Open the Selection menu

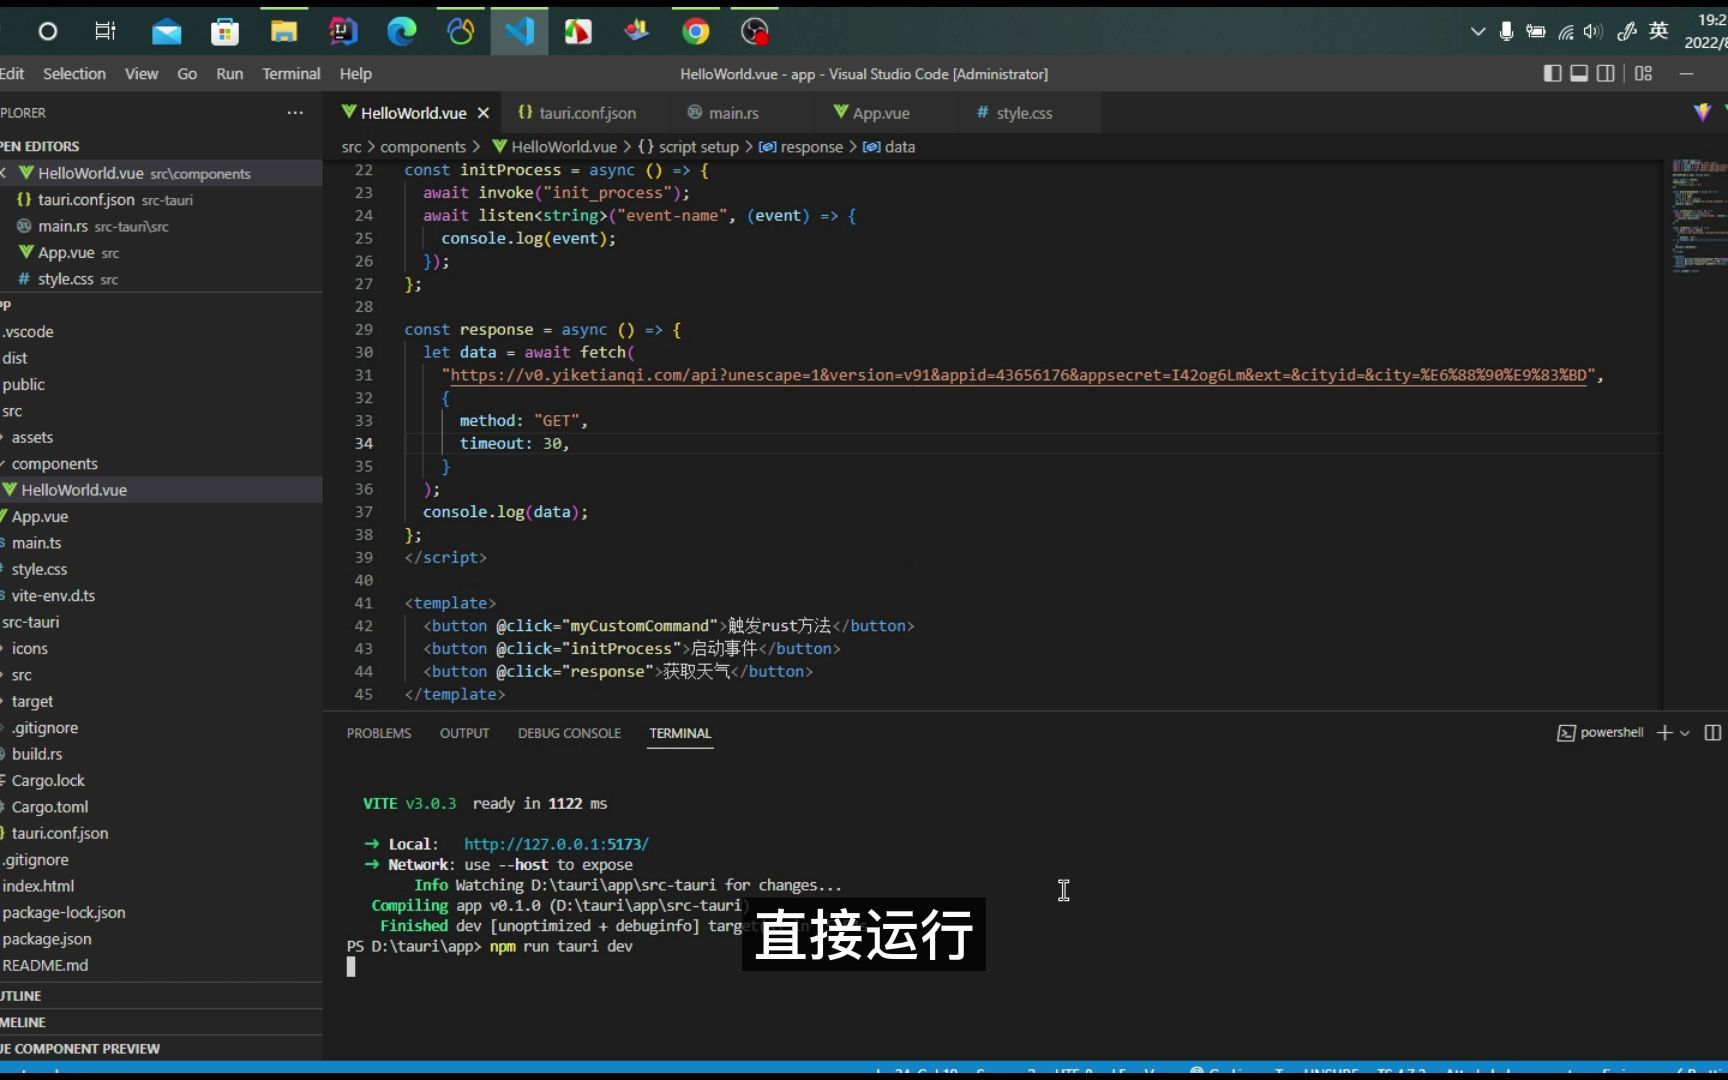click(x=74, y=74)
